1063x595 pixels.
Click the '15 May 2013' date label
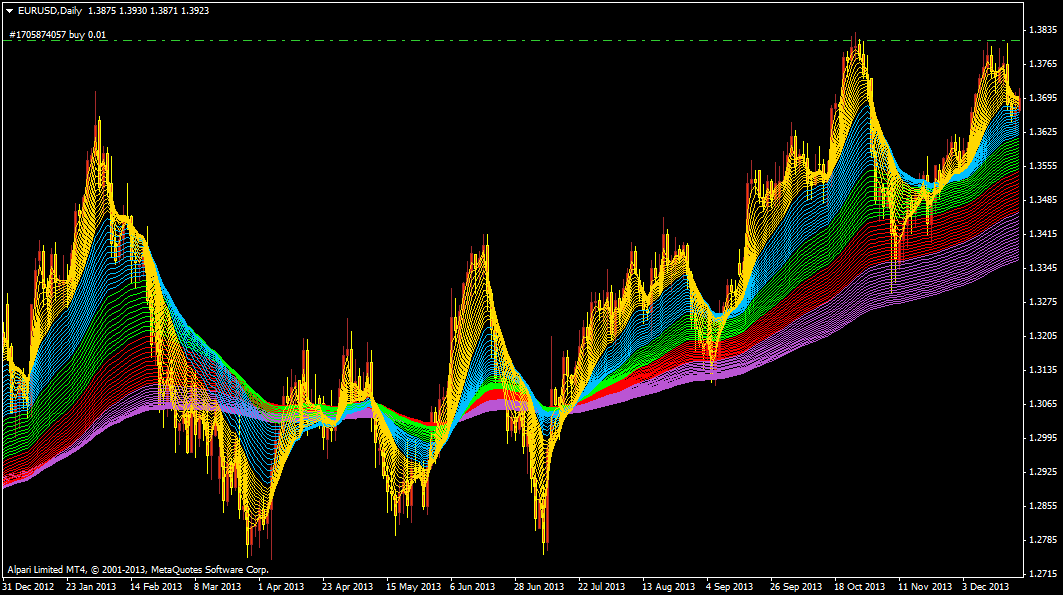tap(413, 587)
